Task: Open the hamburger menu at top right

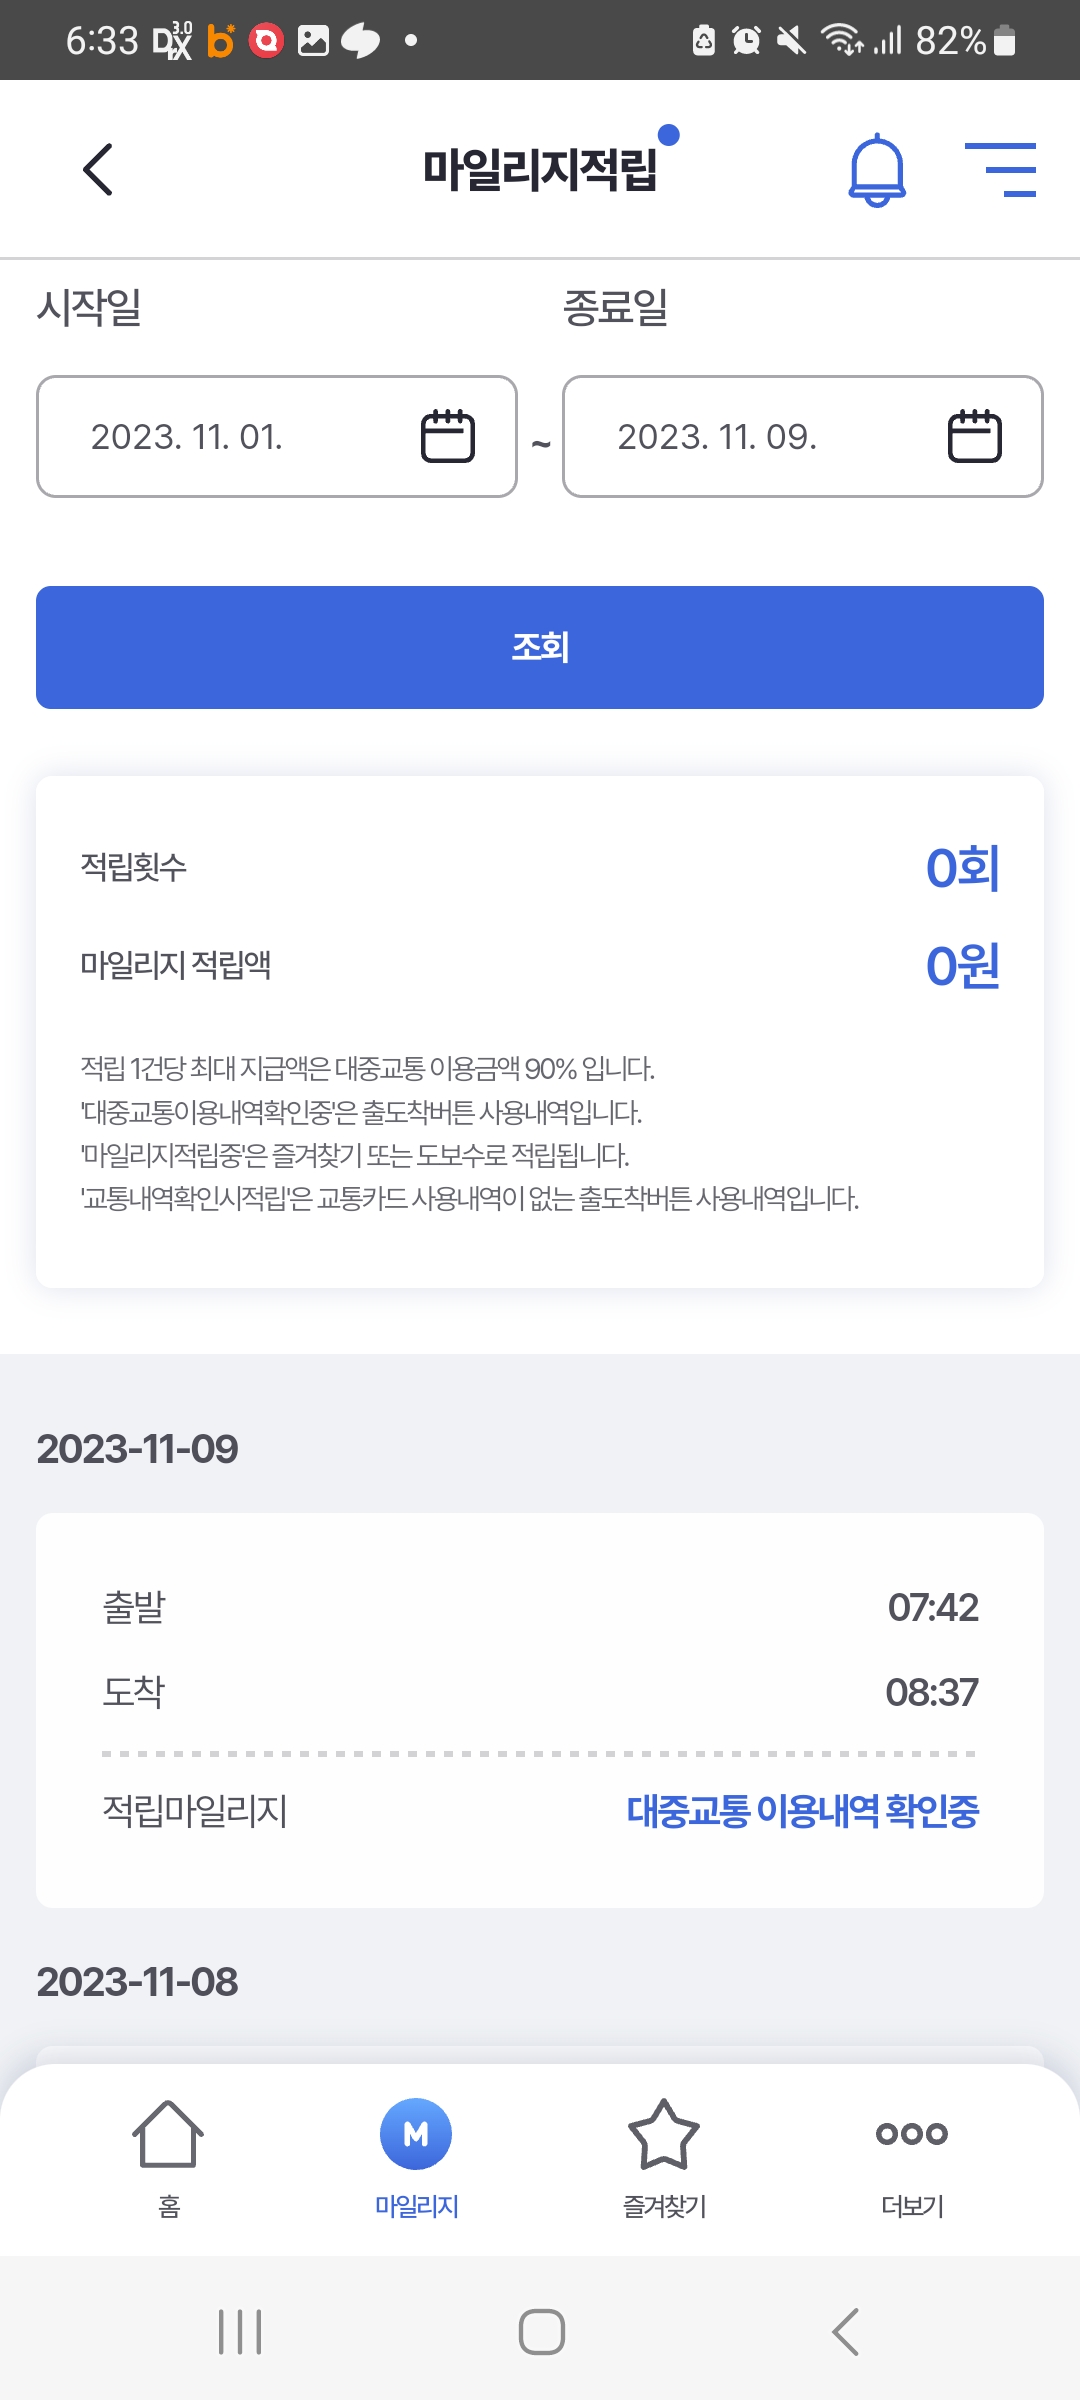Action: click(1001, 170)
